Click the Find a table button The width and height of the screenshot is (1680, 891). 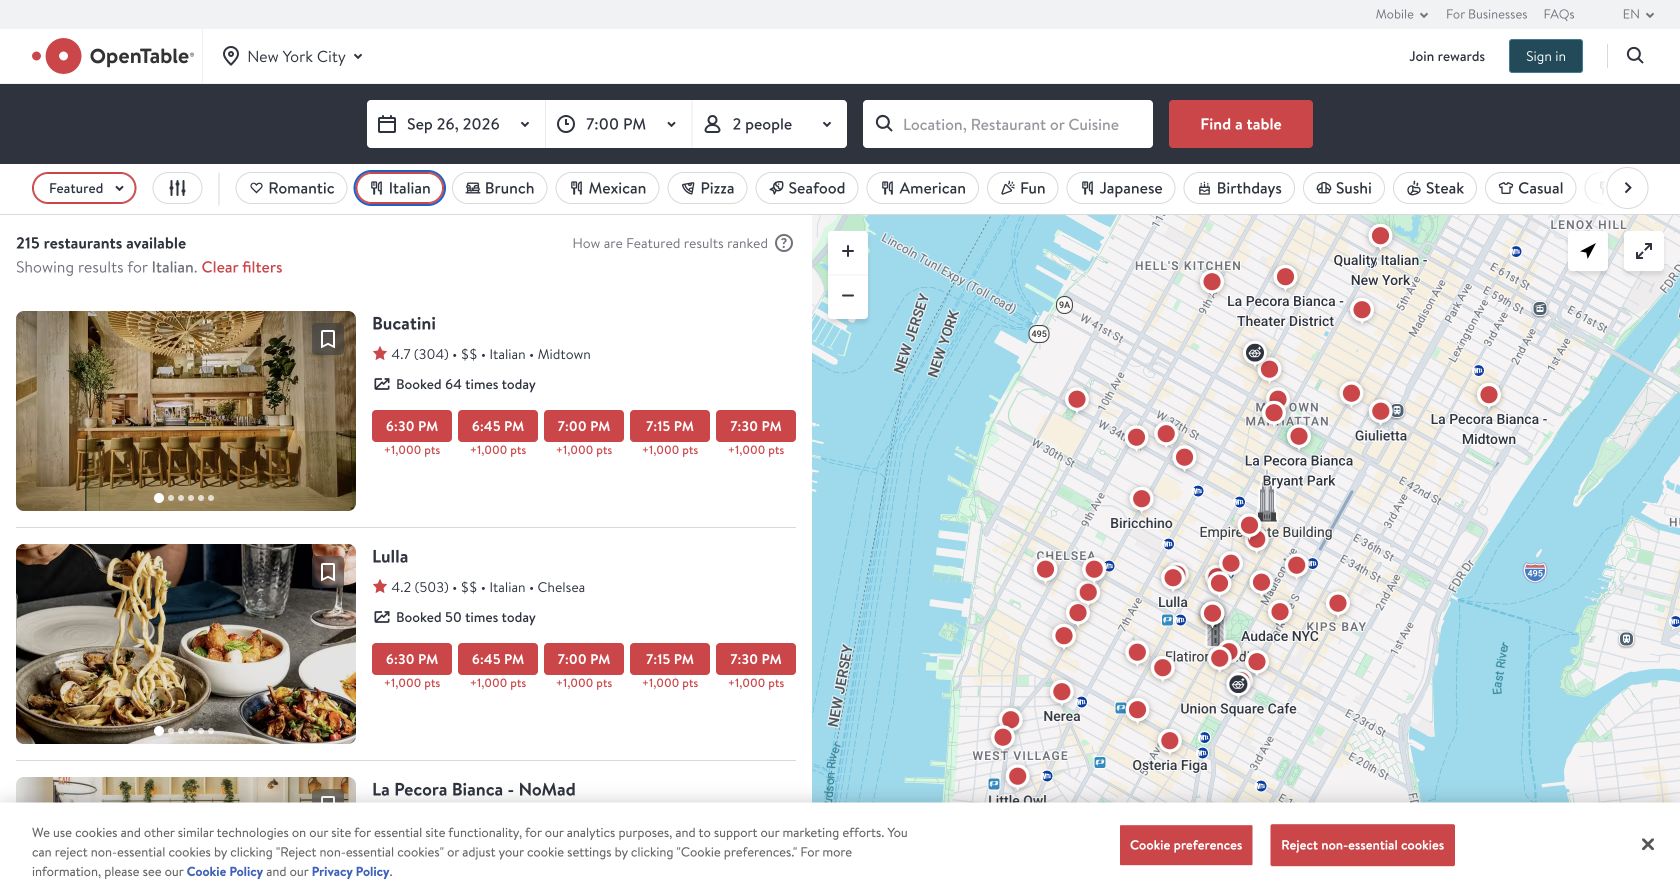tap(1241, 124)
